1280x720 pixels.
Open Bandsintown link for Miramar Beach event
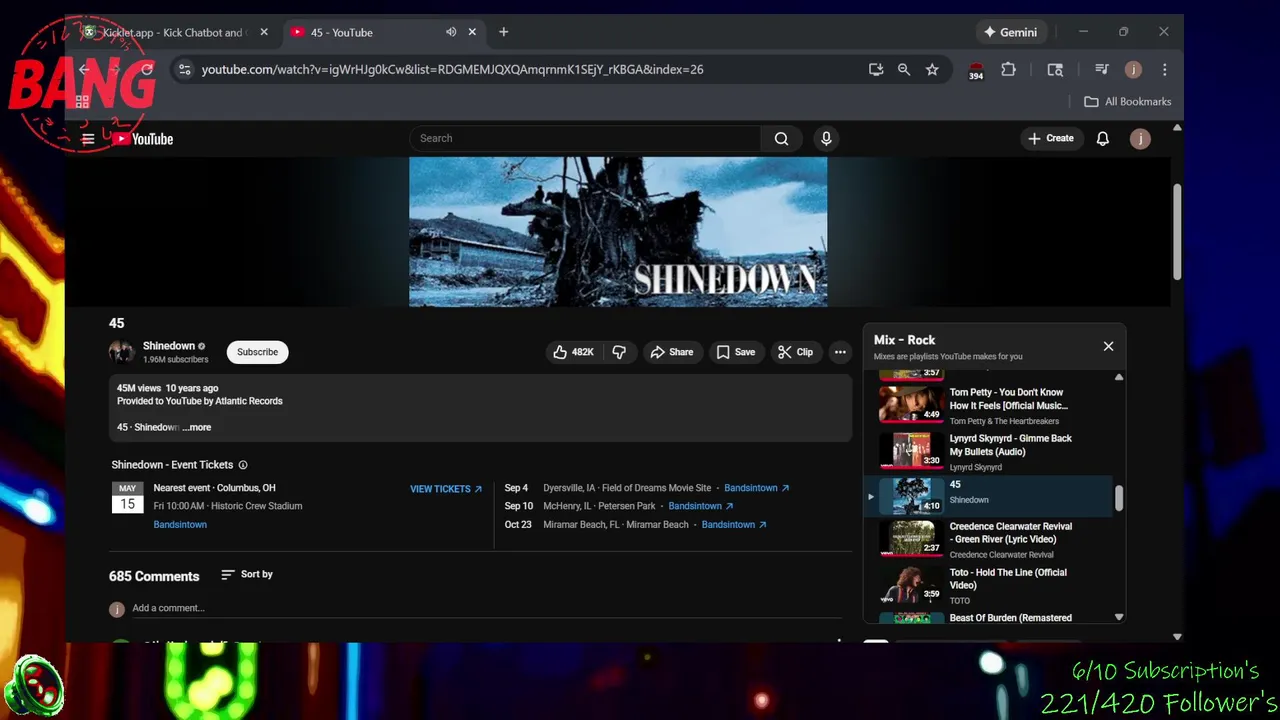coord(734,524)
